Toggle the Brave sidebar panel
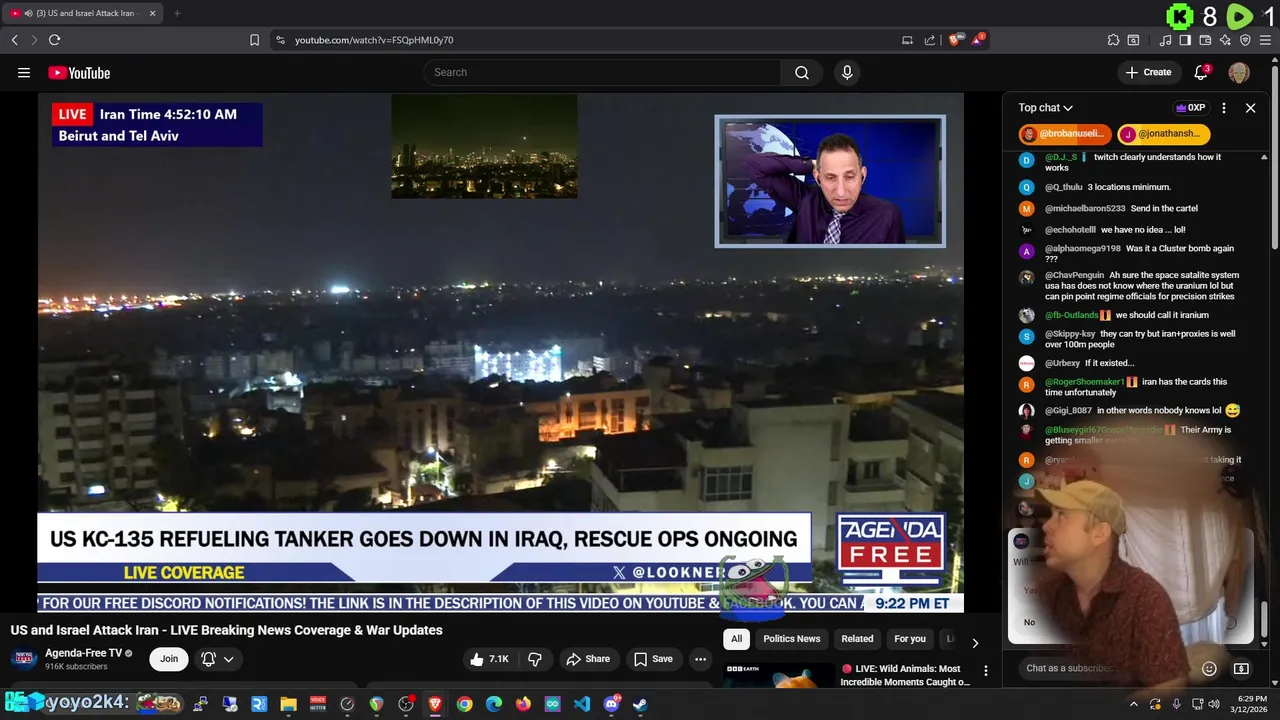1280x720 pixels. pyautogui.click(x=1185, y=40)
